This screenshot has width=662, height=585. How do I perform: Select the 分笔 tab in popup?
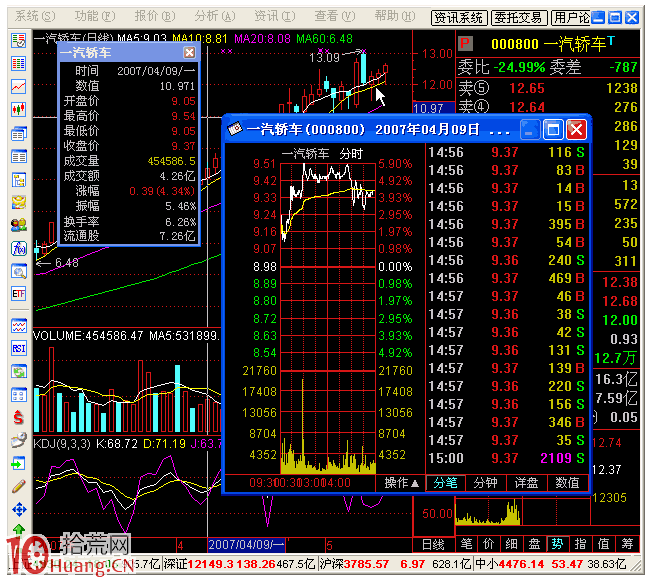(x=445, y=483)
